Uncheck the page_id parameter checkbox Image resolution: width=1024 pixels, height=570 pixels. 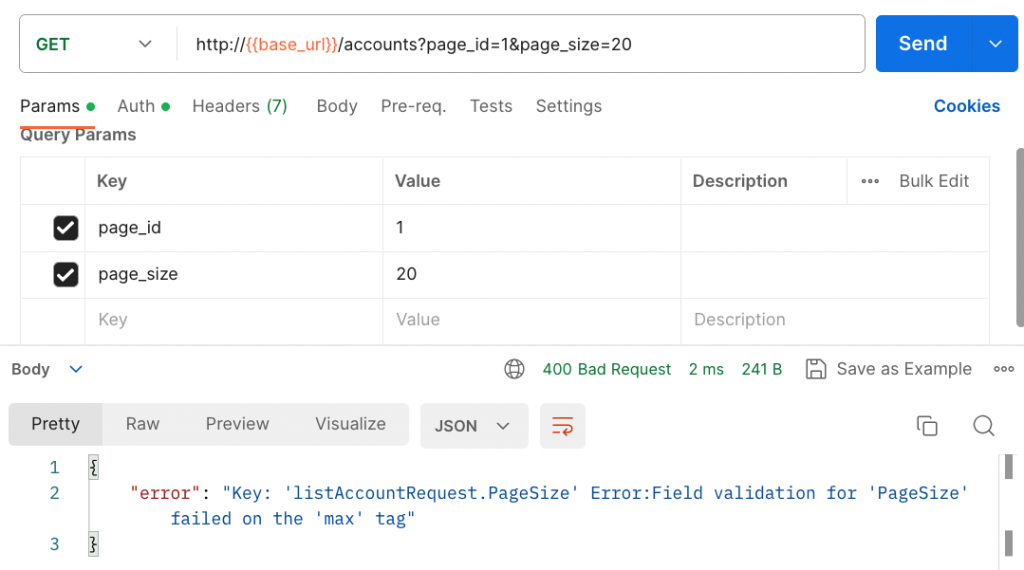tap(66, 228)
